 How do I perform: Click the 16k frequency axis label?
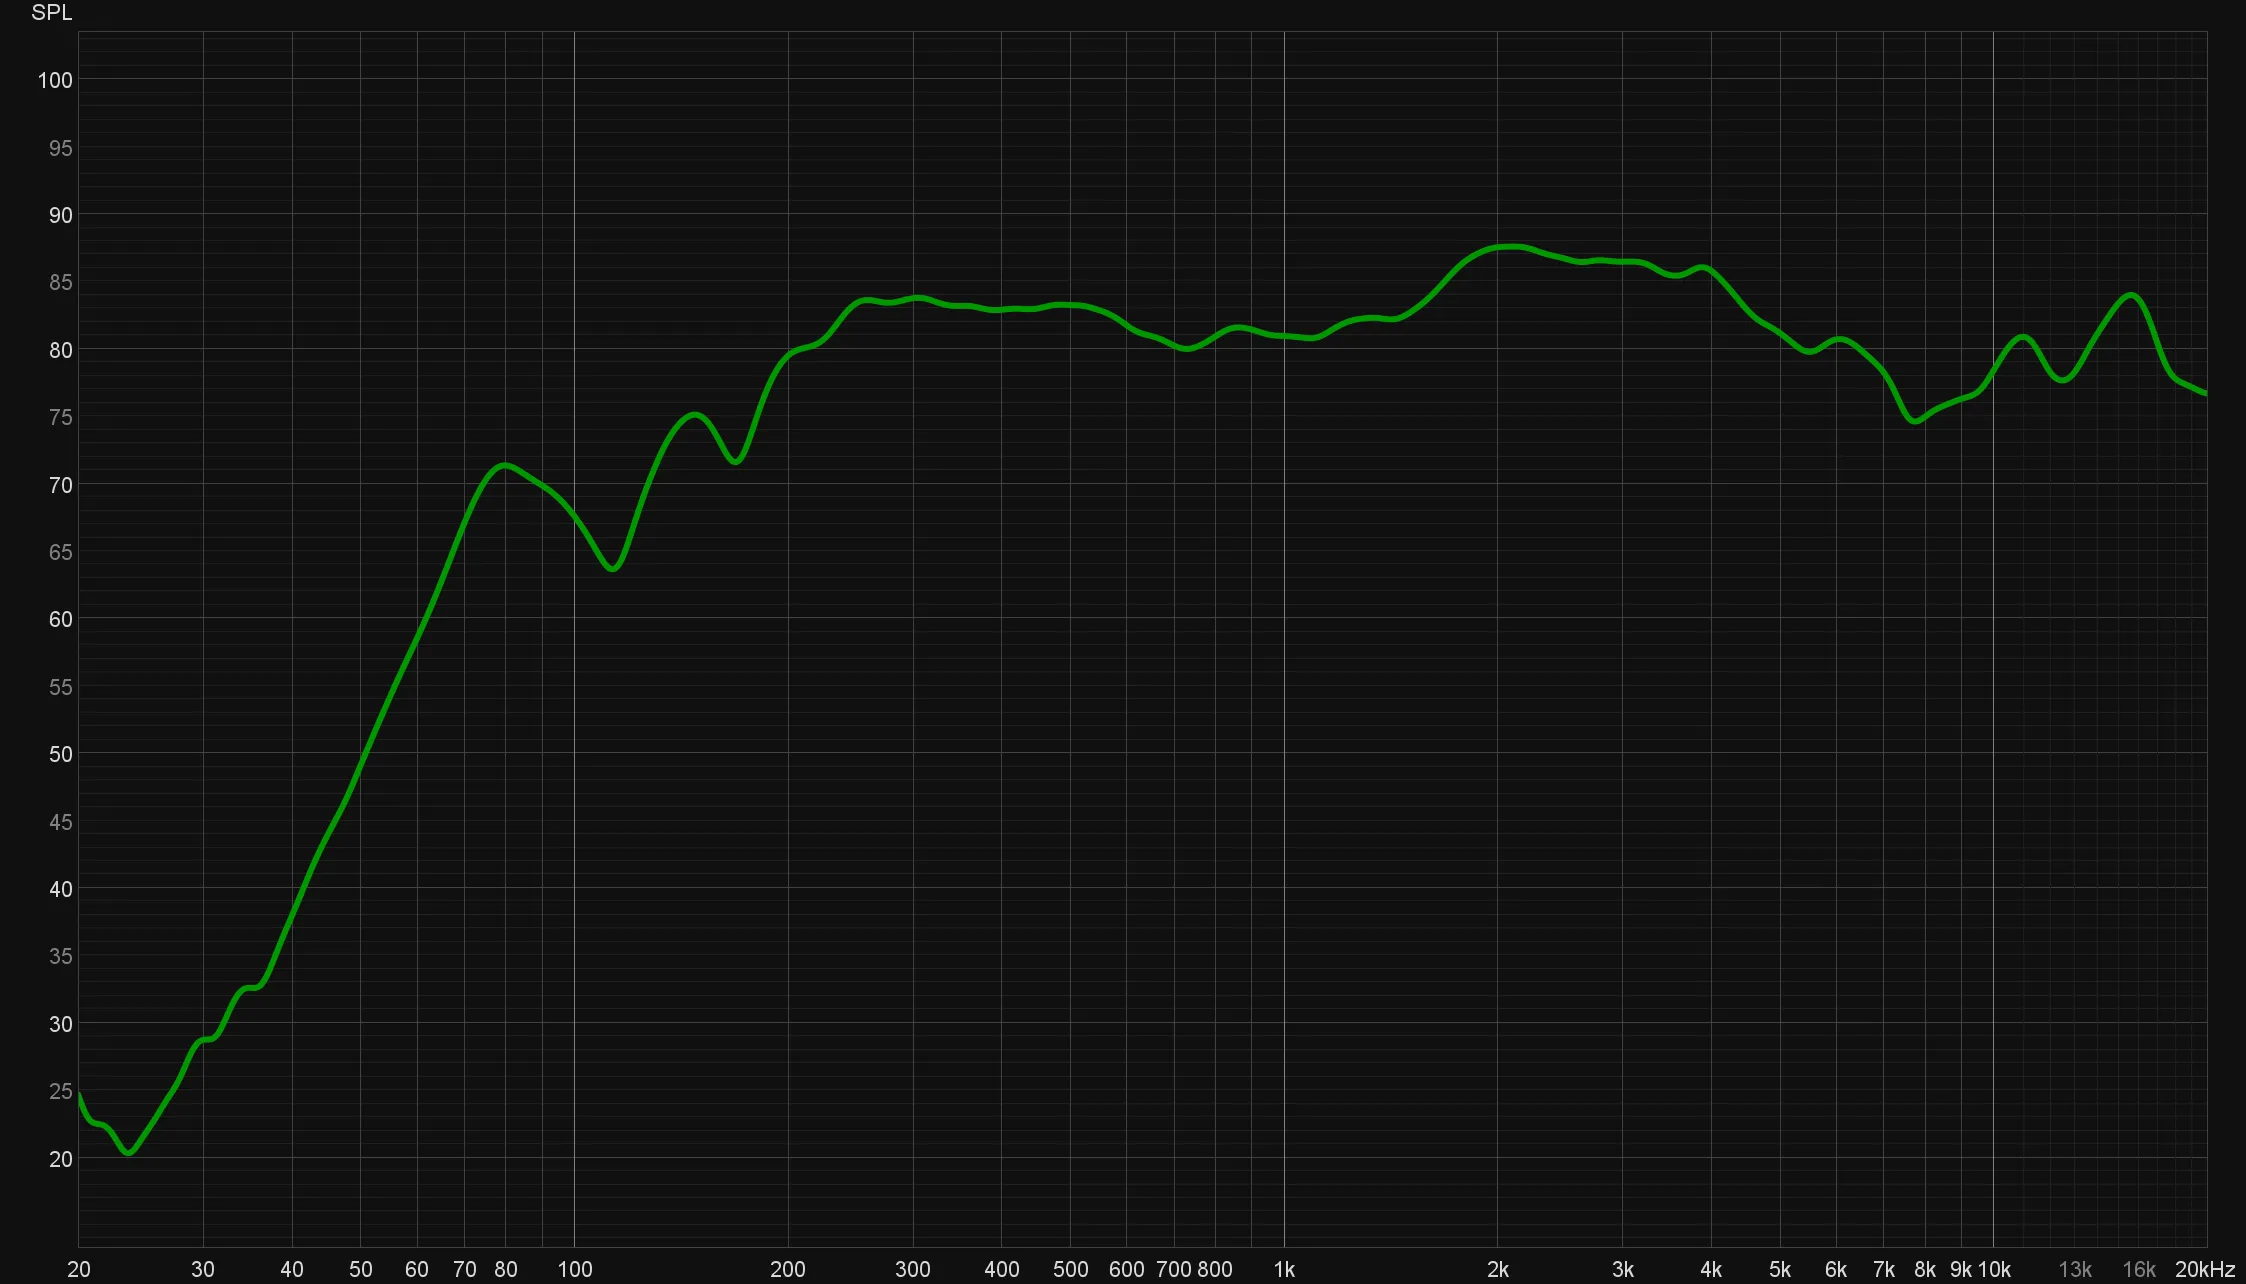(x=2138, y=1269)
